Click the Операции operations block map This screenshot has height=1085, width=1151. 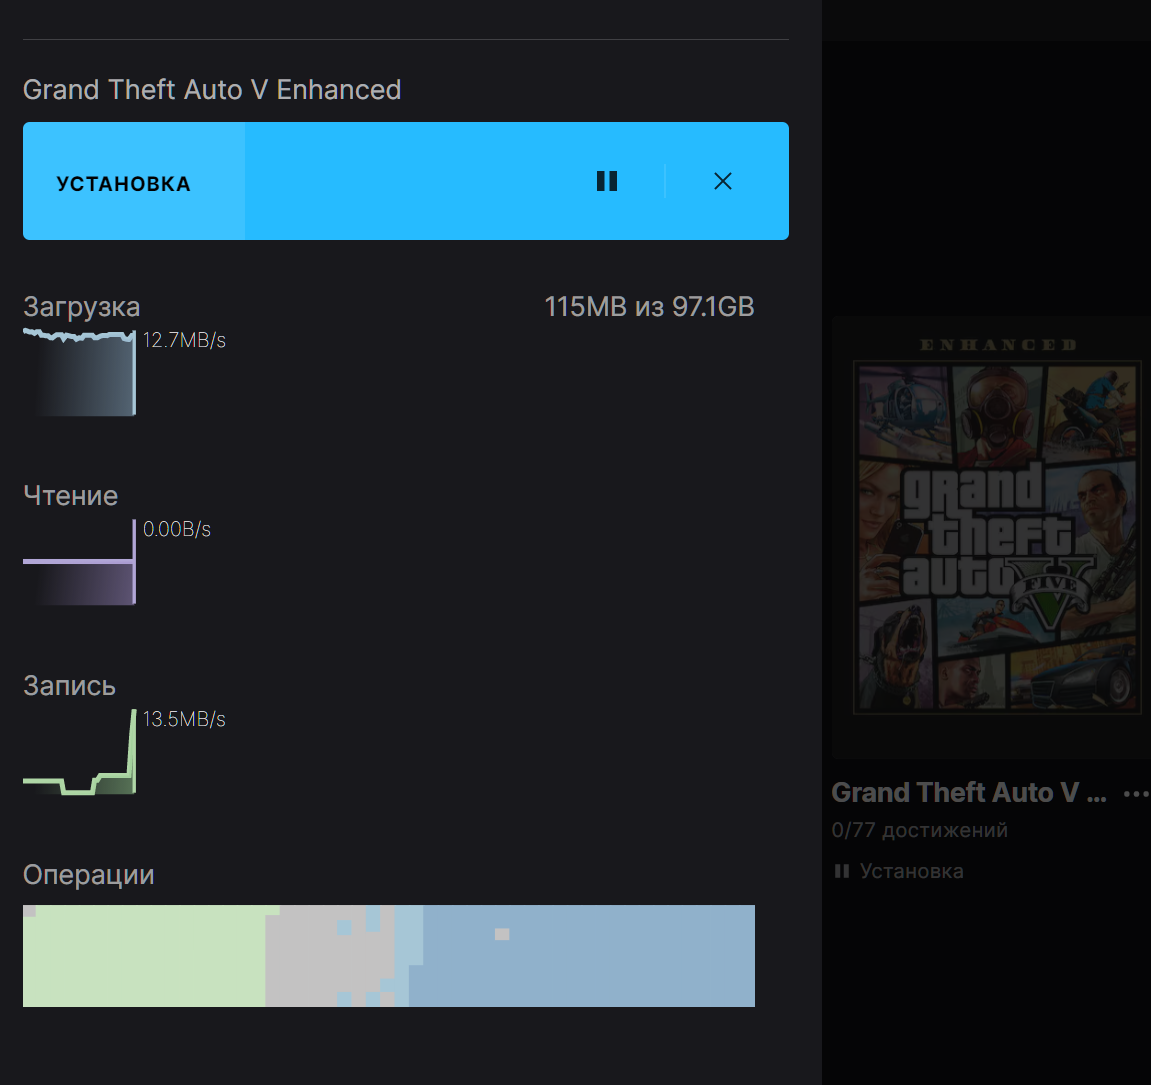(388, 956)
